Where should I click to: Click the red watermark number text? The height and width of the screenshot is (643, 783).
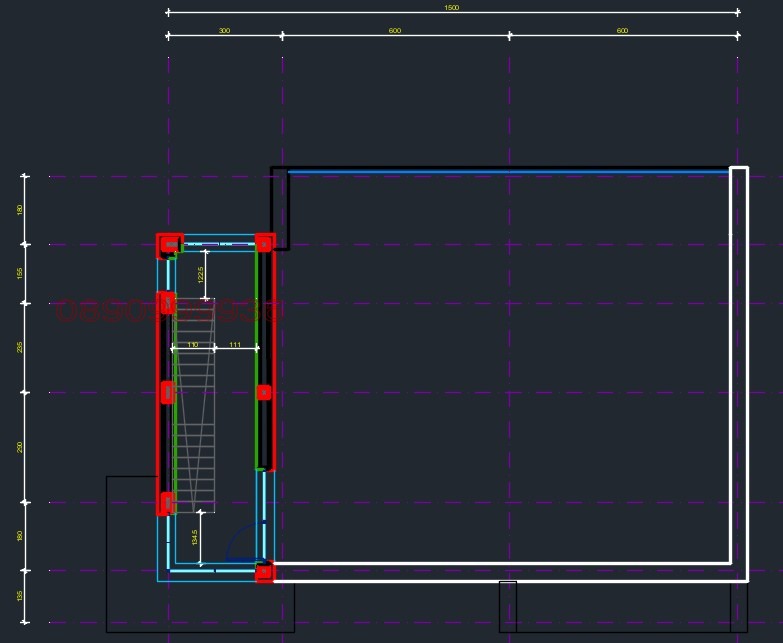point(168,312)
